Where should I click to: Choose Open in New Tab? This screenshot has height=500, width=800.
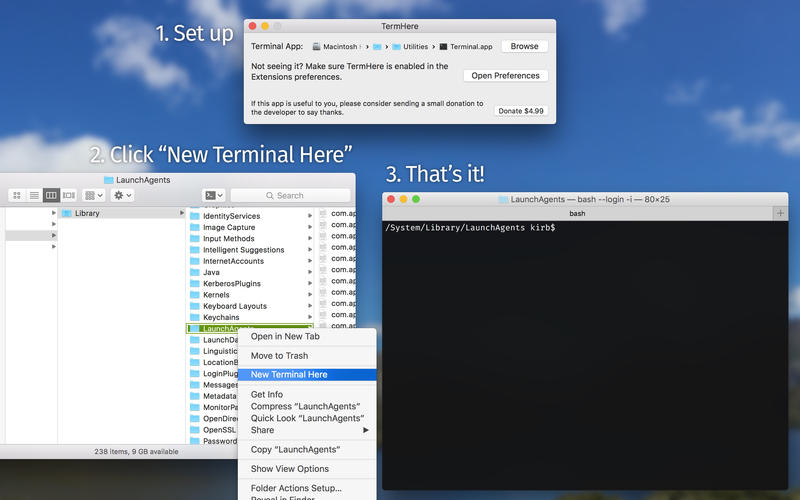coord(307,336)
